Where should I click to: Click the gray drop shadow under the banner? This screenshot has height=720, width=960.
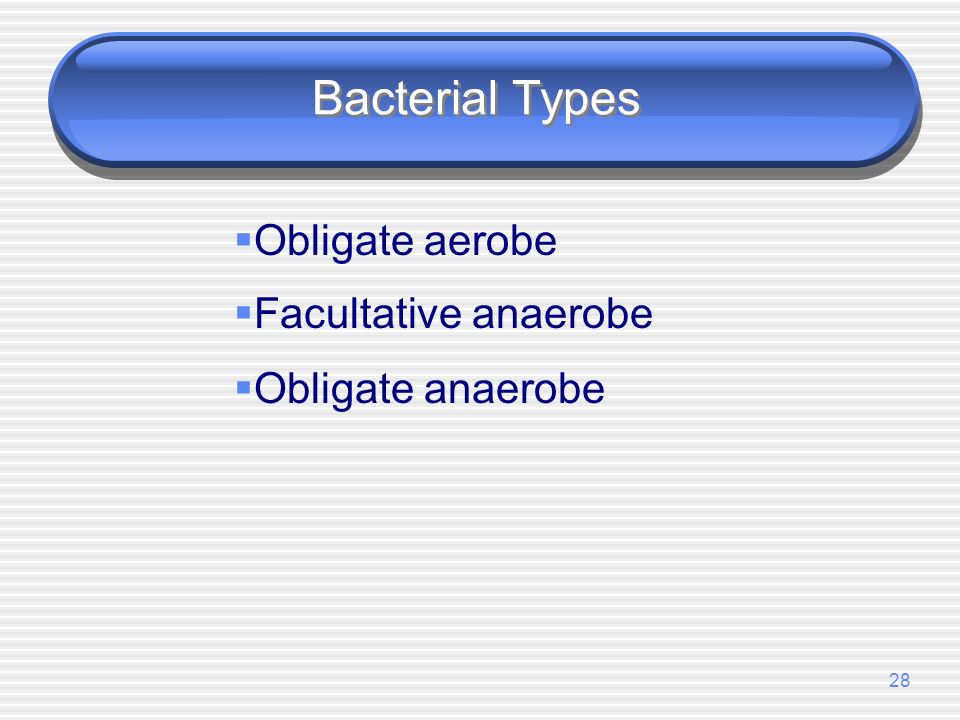[484, 173]
